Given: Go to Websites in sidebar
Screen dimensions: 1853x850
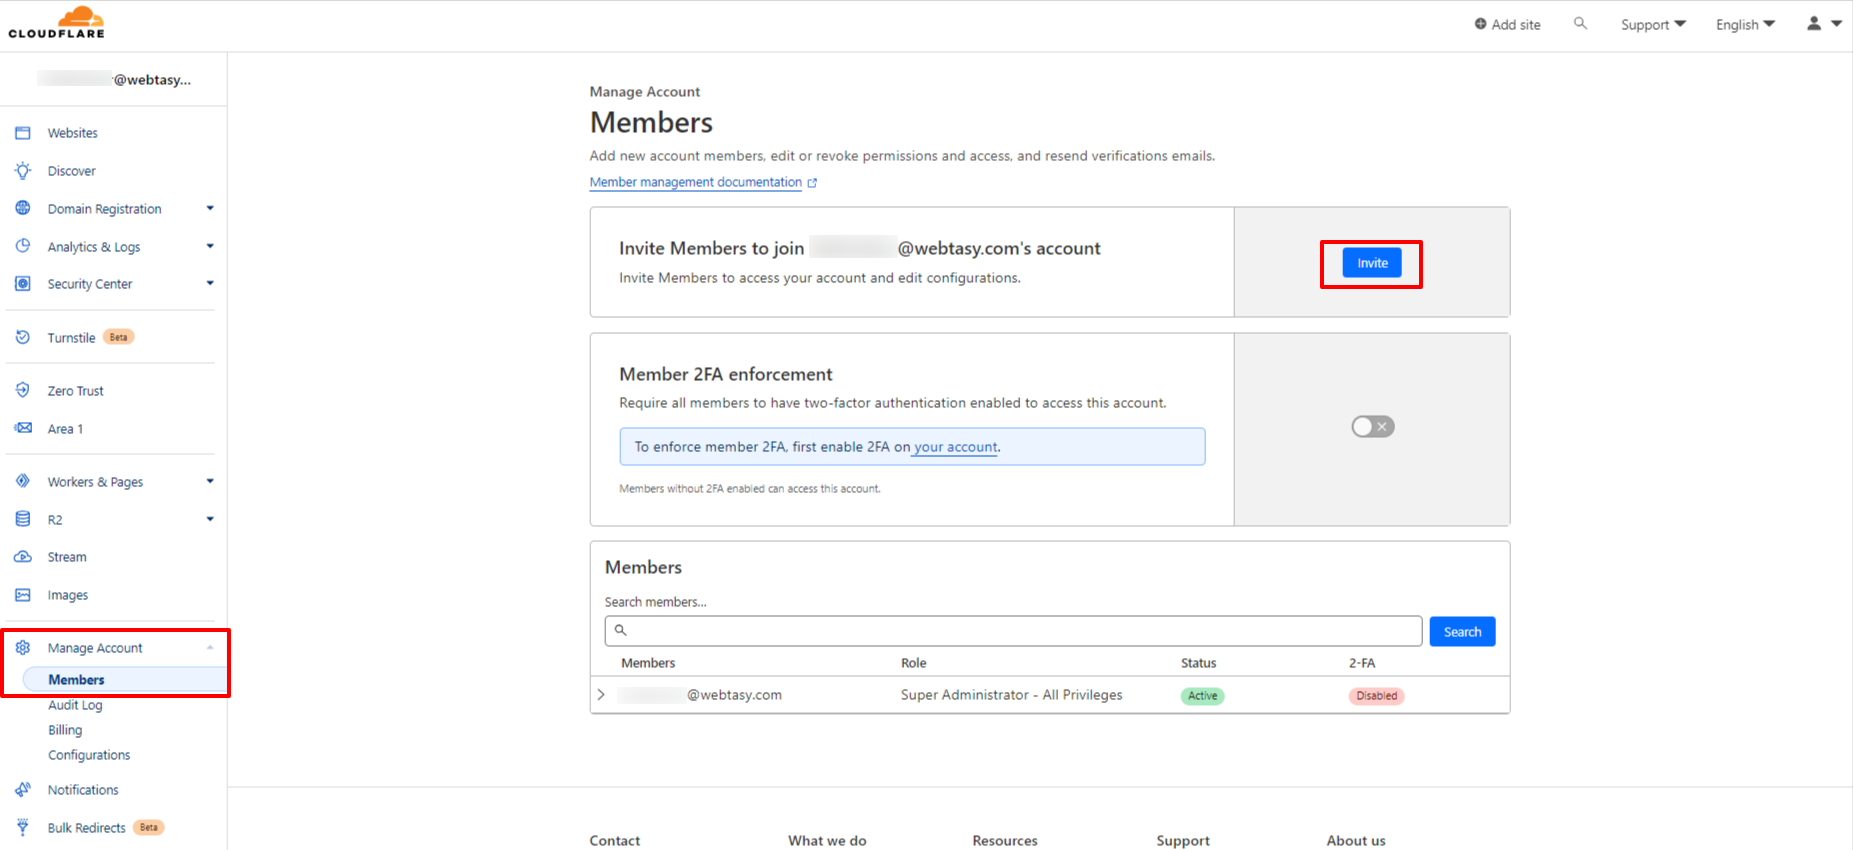Looking at the screenshot, I should pyautogui.click(x=73, y=133).
